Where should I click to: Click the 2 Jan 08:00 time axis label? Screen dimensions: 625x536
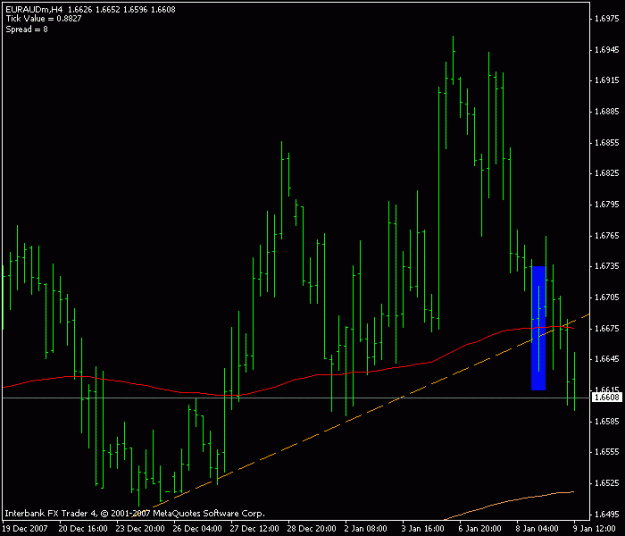tap(366, 529)
